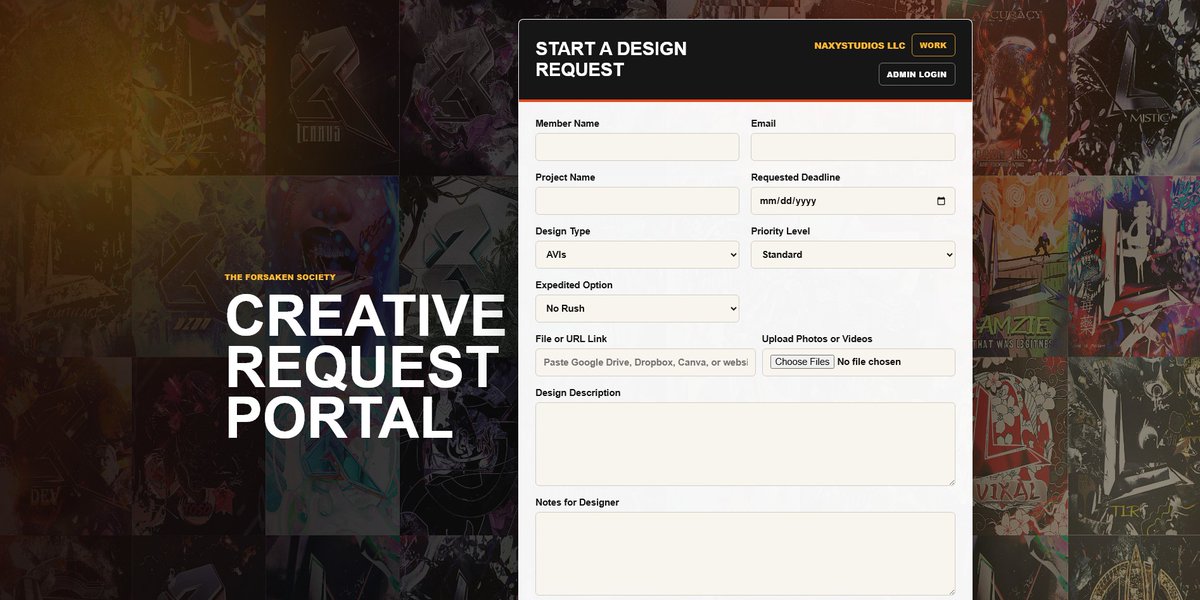Click the Design Description label

tap(578, 393)
